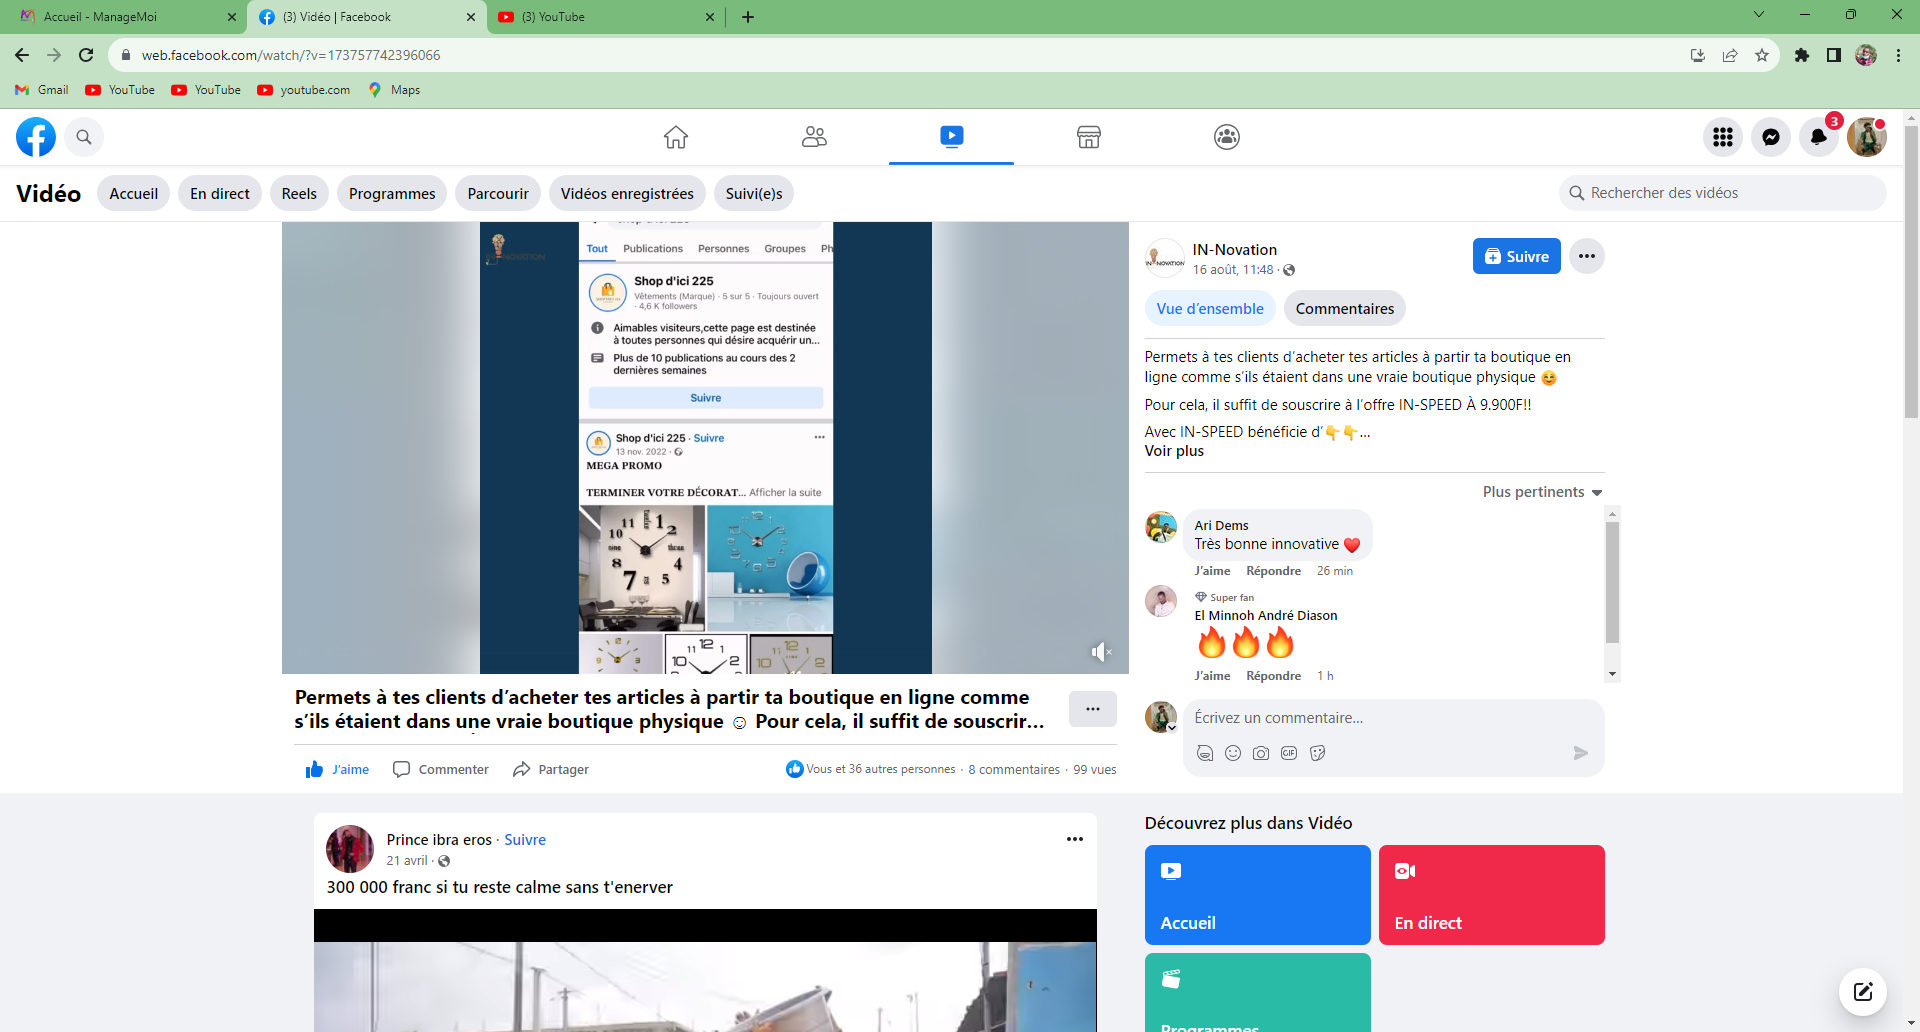Open the Groups icon in top navigation
1920x1032 pixels.
(x=1226, y=137)
